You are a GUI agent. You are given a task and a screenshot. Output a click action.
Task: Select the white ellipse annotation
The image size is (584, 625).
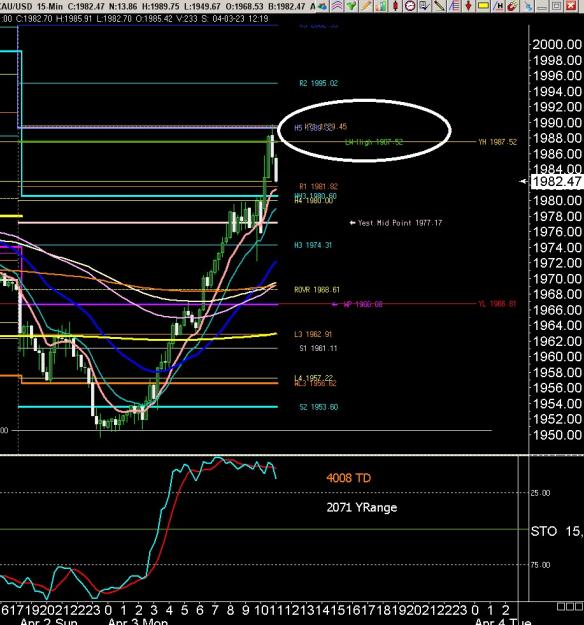tap(364, 130)
